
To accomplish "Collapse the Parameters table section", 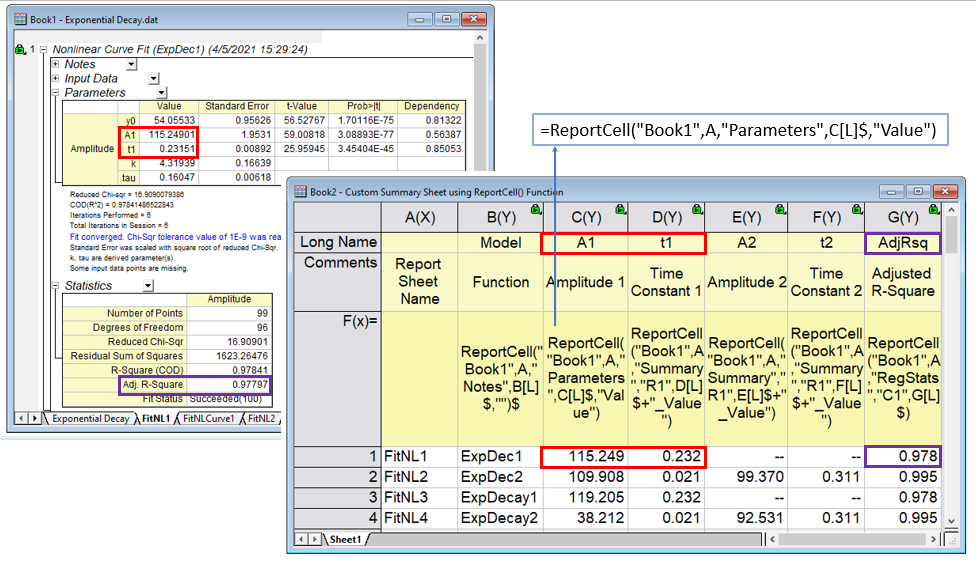I will point(56,92).
